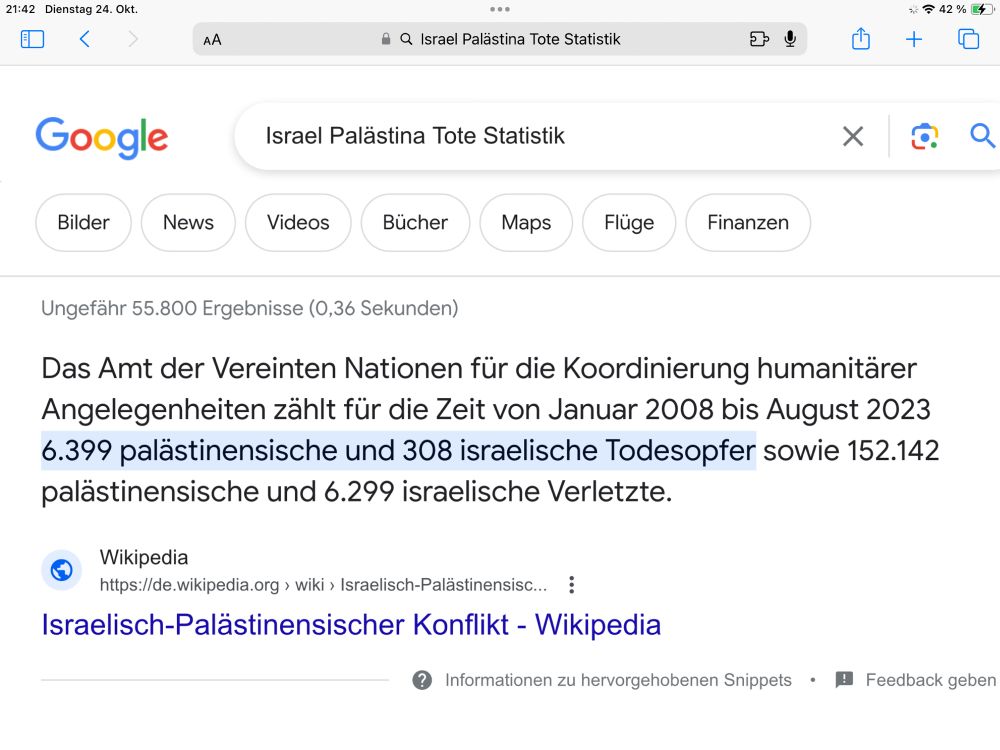Click Feedback geben

[x=930, y=680]
